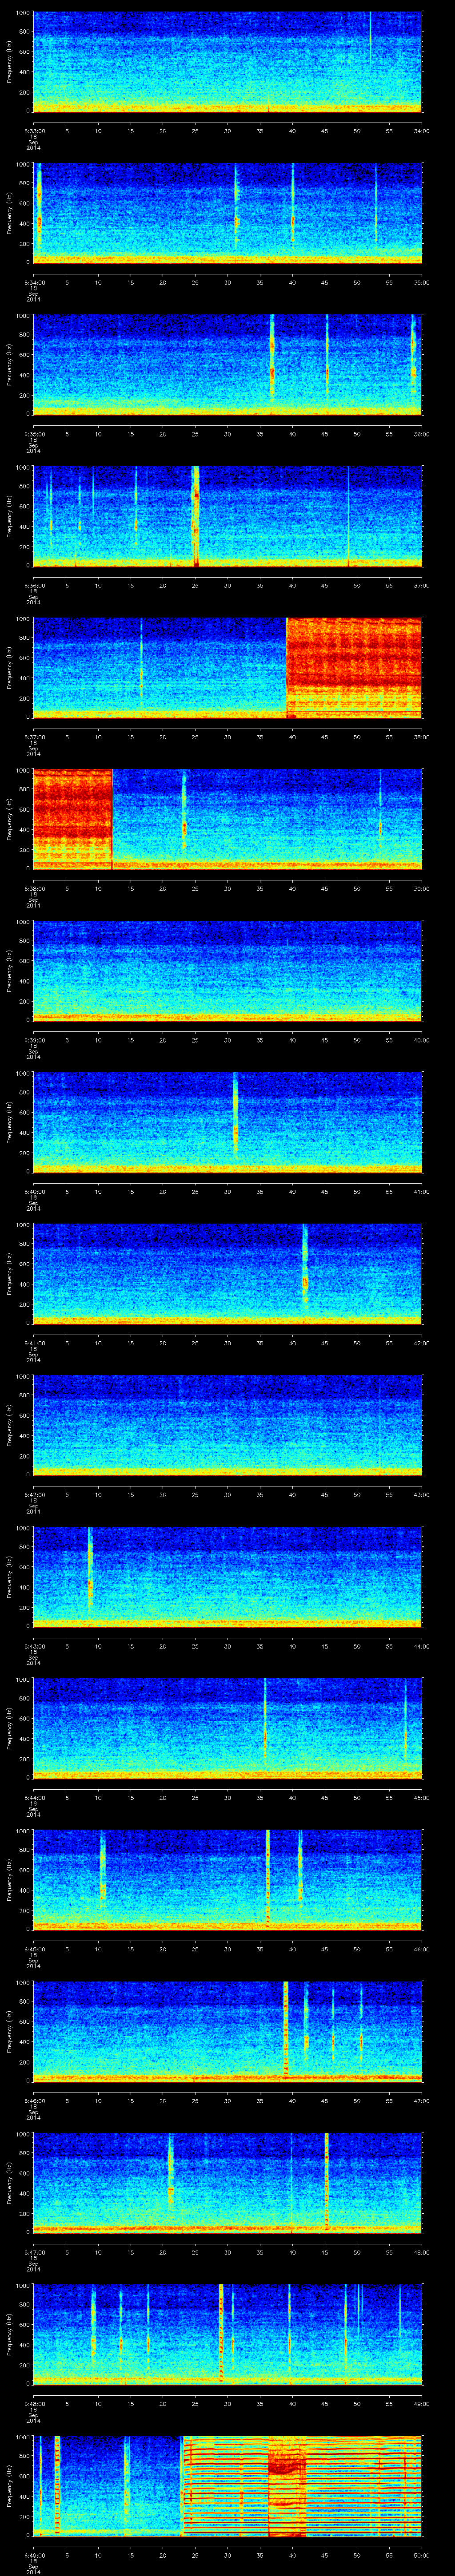Click the 1000 Hz tick label on 6:35 spectrogram
The width and height of the screenshot is (455, 2576).
(x=23, y=315)
